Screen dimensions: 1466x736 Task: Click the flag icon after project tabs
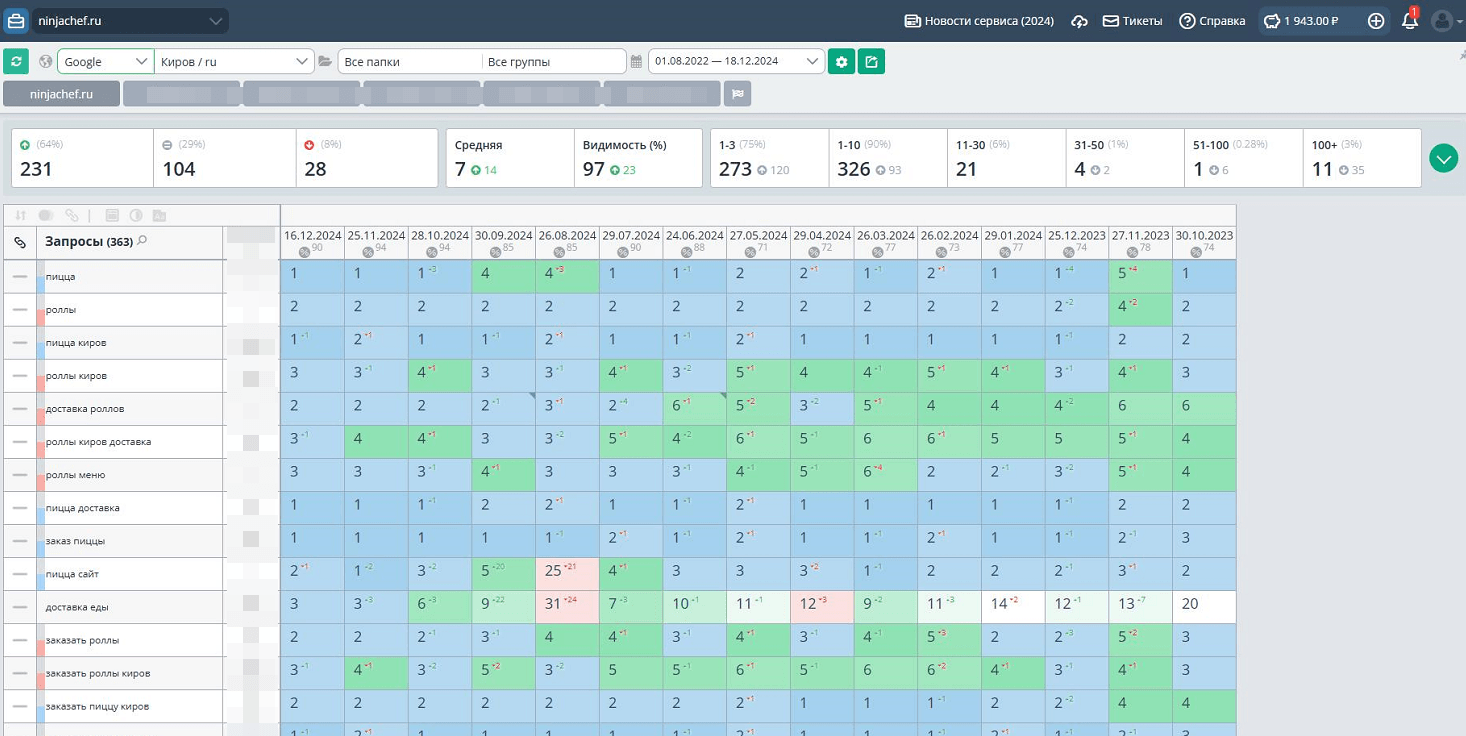click(738, 94)
